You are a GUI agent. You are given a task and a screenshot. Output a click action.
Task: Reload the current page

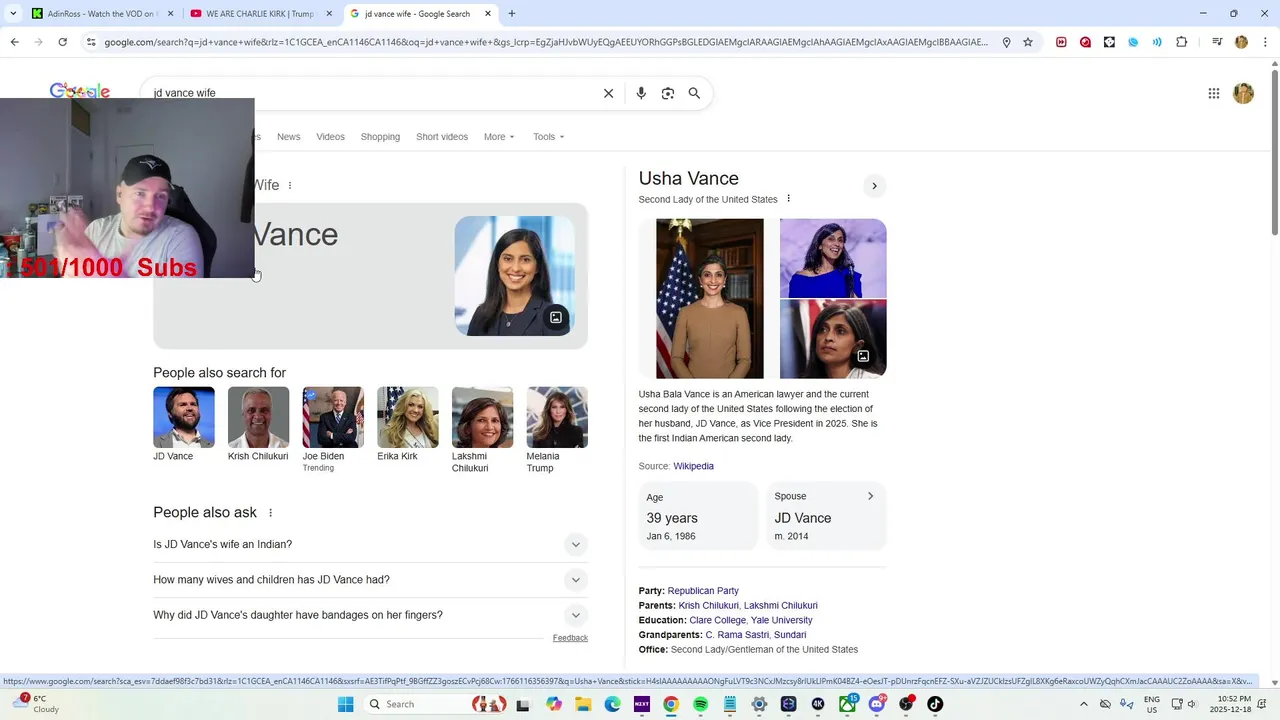(x=62, y=42)
